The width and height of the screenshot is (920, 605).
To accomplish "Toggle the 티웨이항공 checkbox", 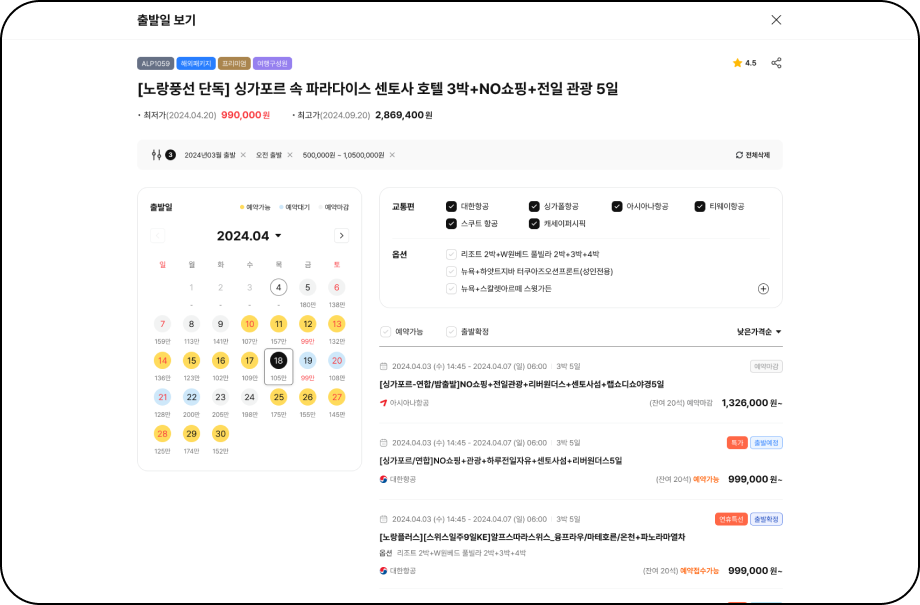I will click(700, 206).
